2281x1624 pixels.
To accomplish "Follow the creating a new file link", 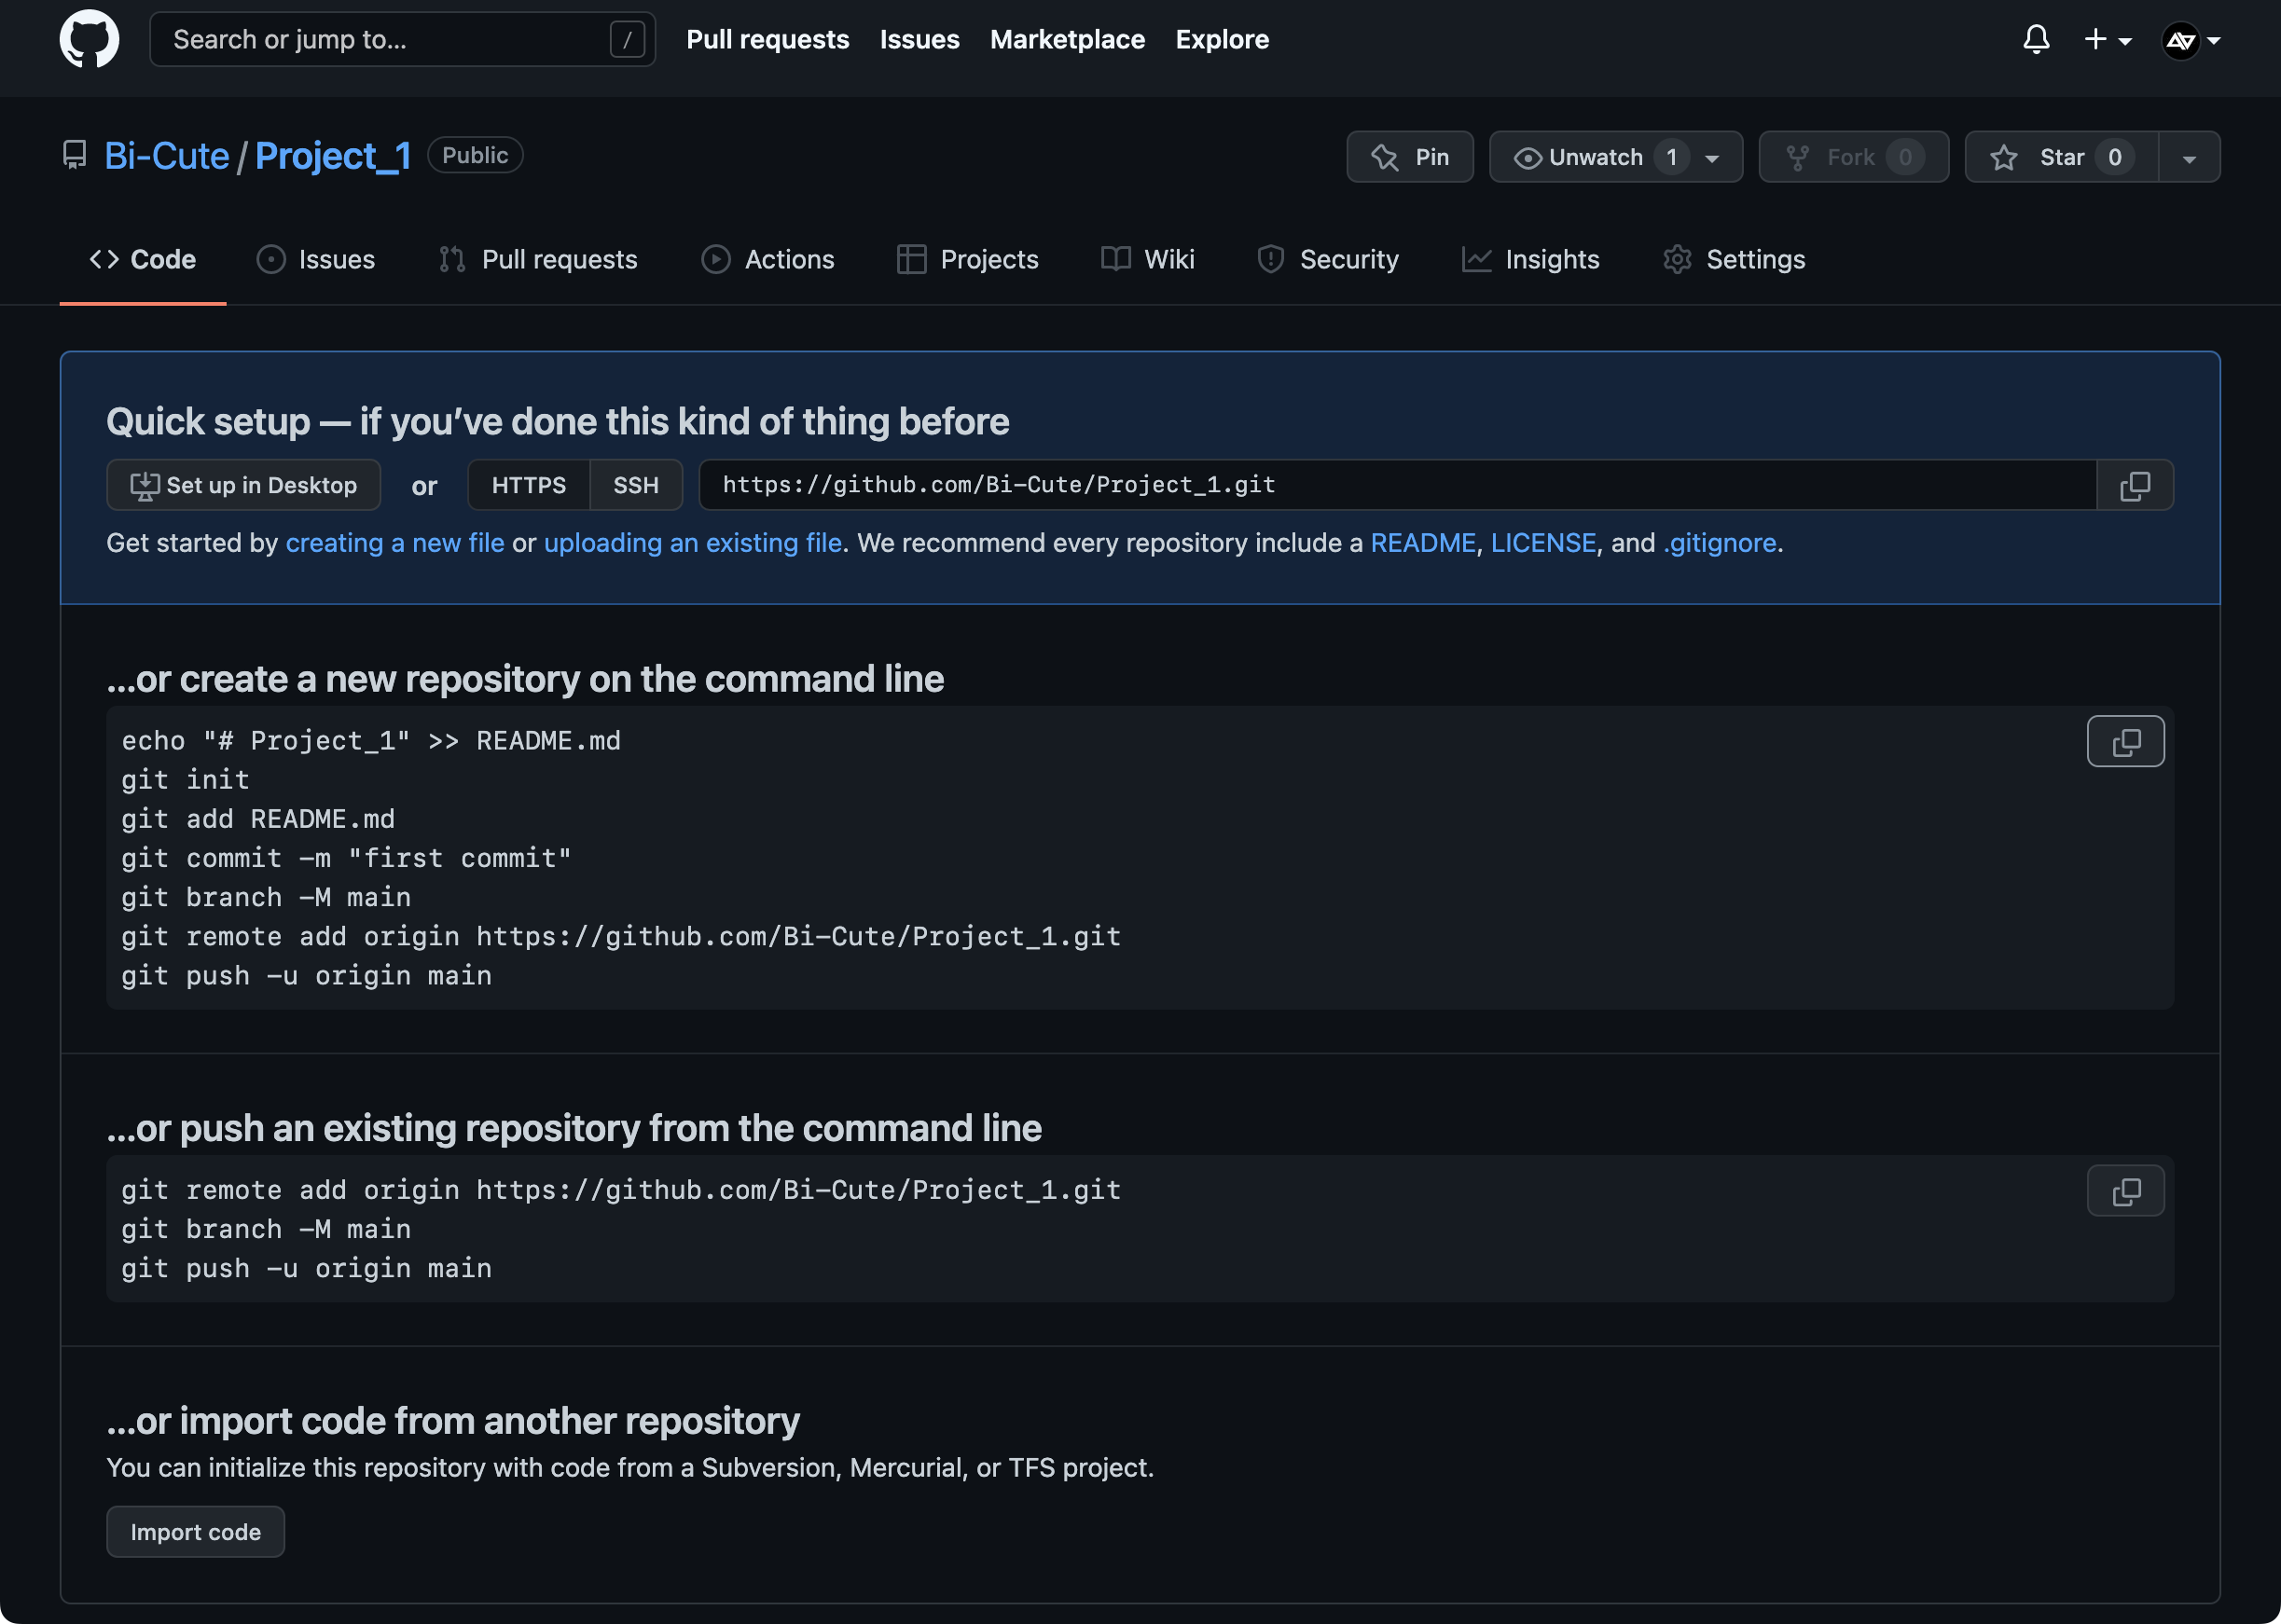I will pyautogui.click(x=395, y=542).
